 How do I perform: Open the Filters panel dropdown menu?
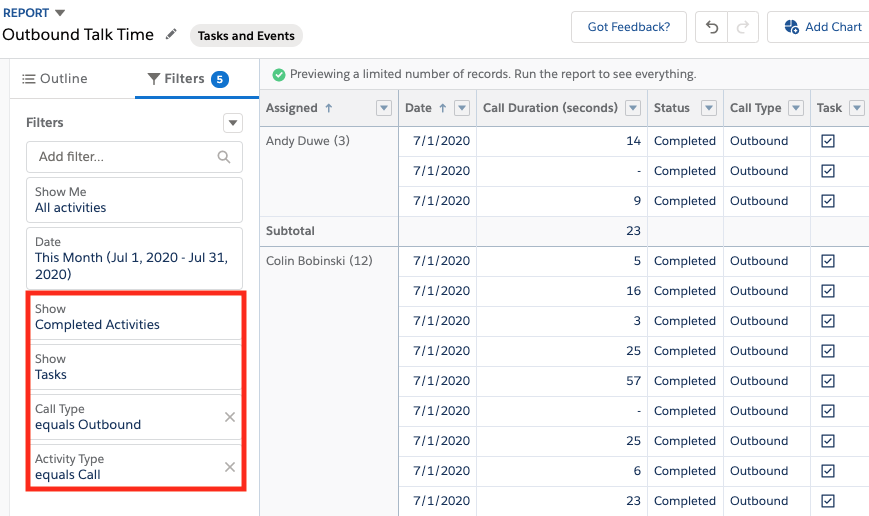click(x=233, y=123)
